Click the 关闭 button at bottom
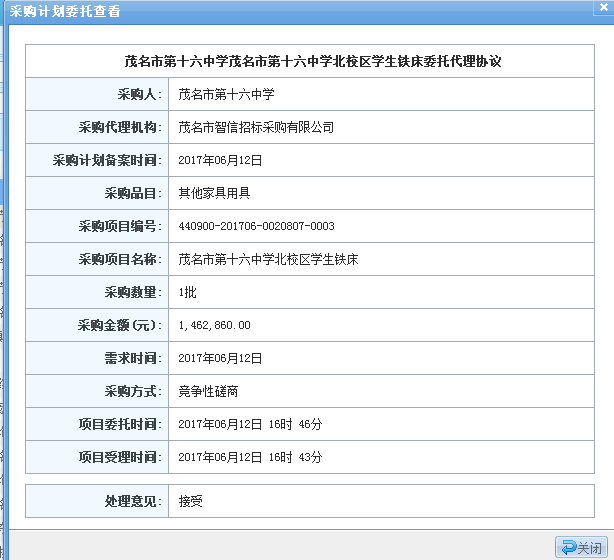Viewport: 614px width, 560px height. pos(580,547)
